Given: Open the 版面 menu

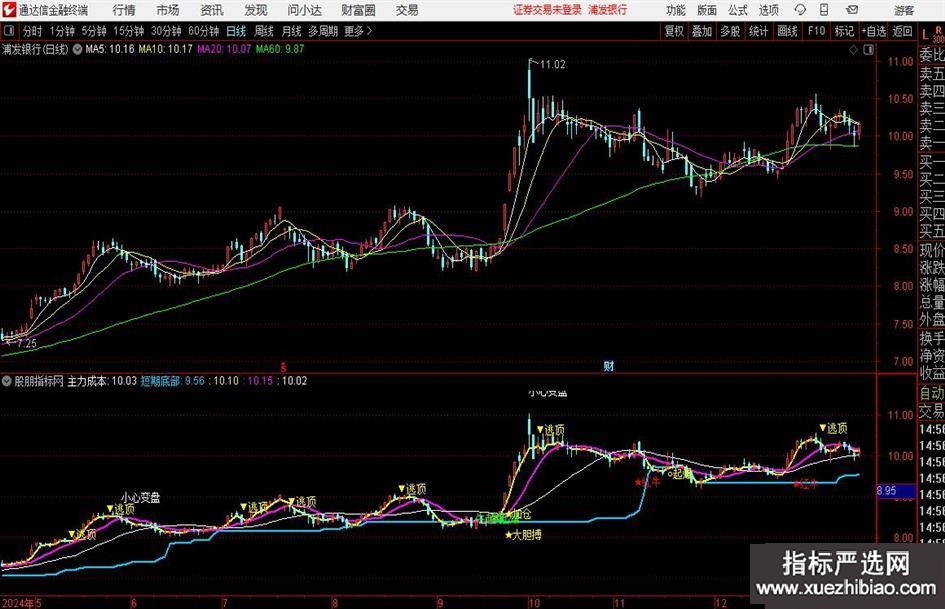Looking at the screenshot, I should 707,10.
